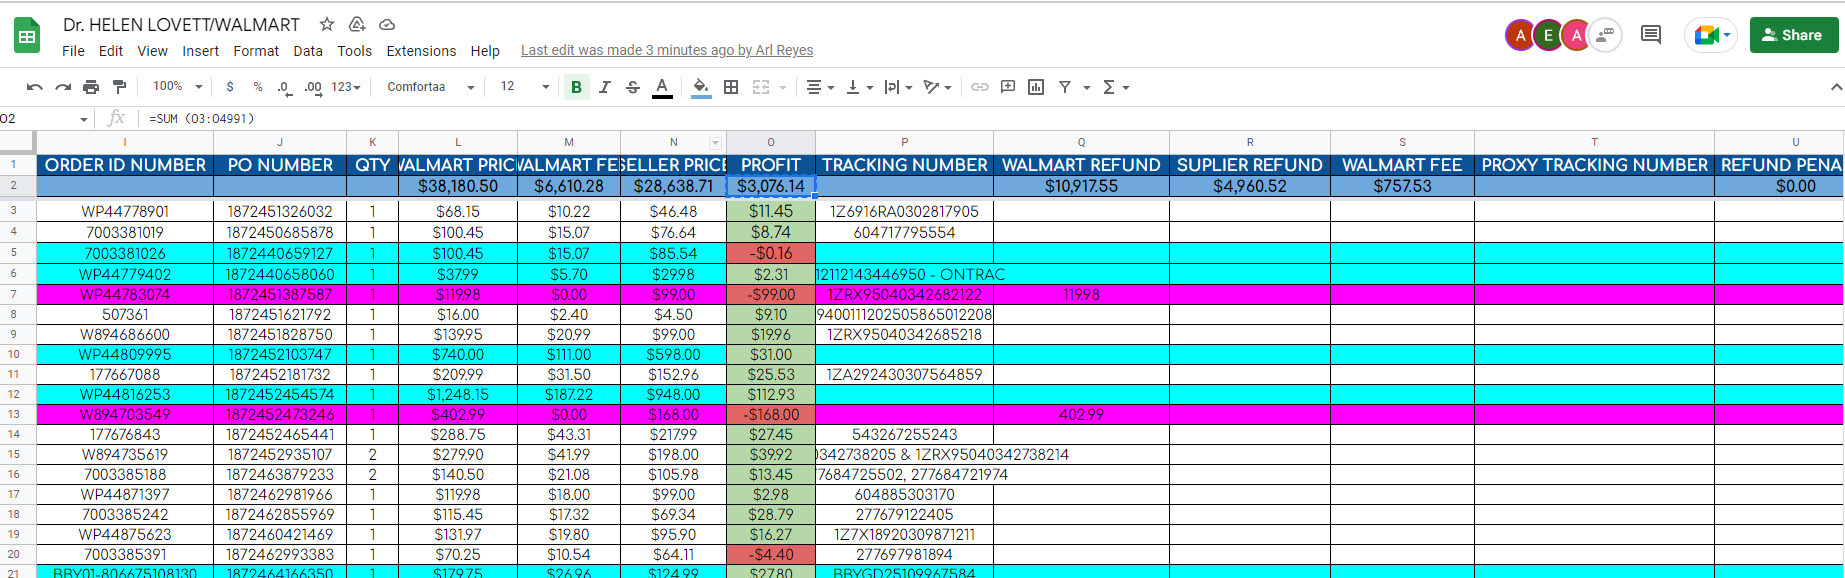Viewport: 1845px width, 578px height.
Task: Open comment history icon
Action: click(x=1651, y=35)
